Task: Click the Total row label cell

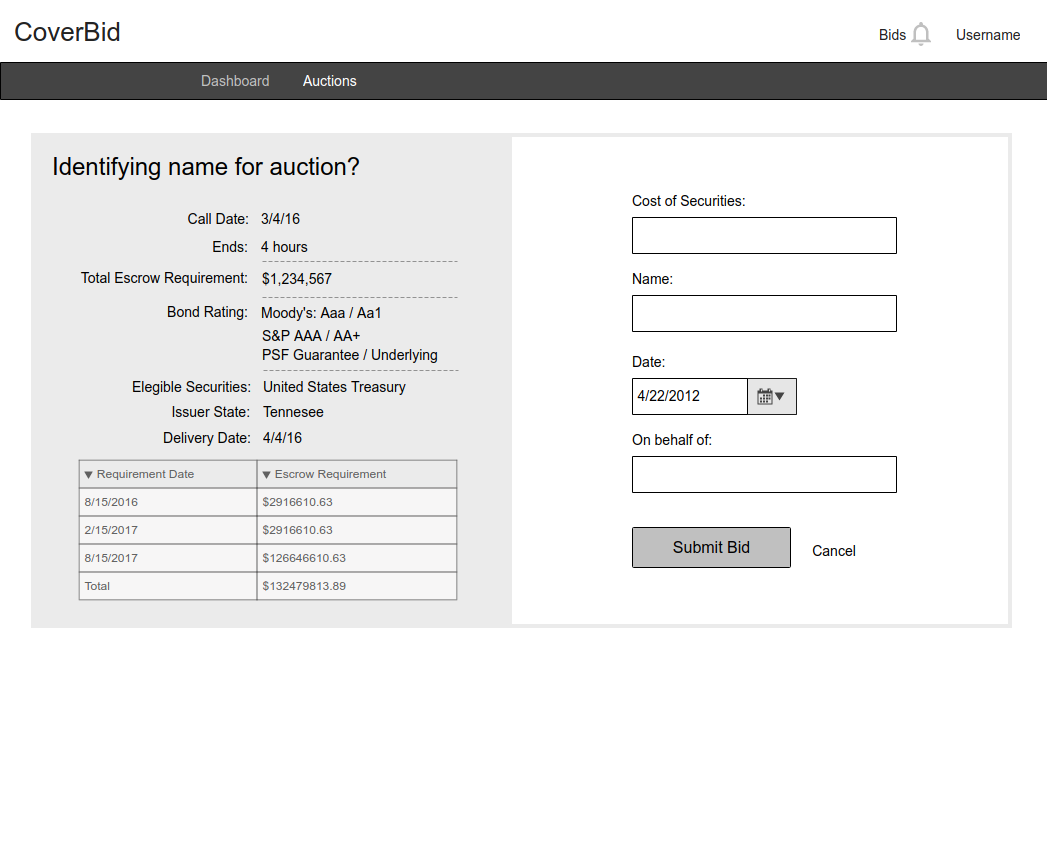Action: point(168,586)
